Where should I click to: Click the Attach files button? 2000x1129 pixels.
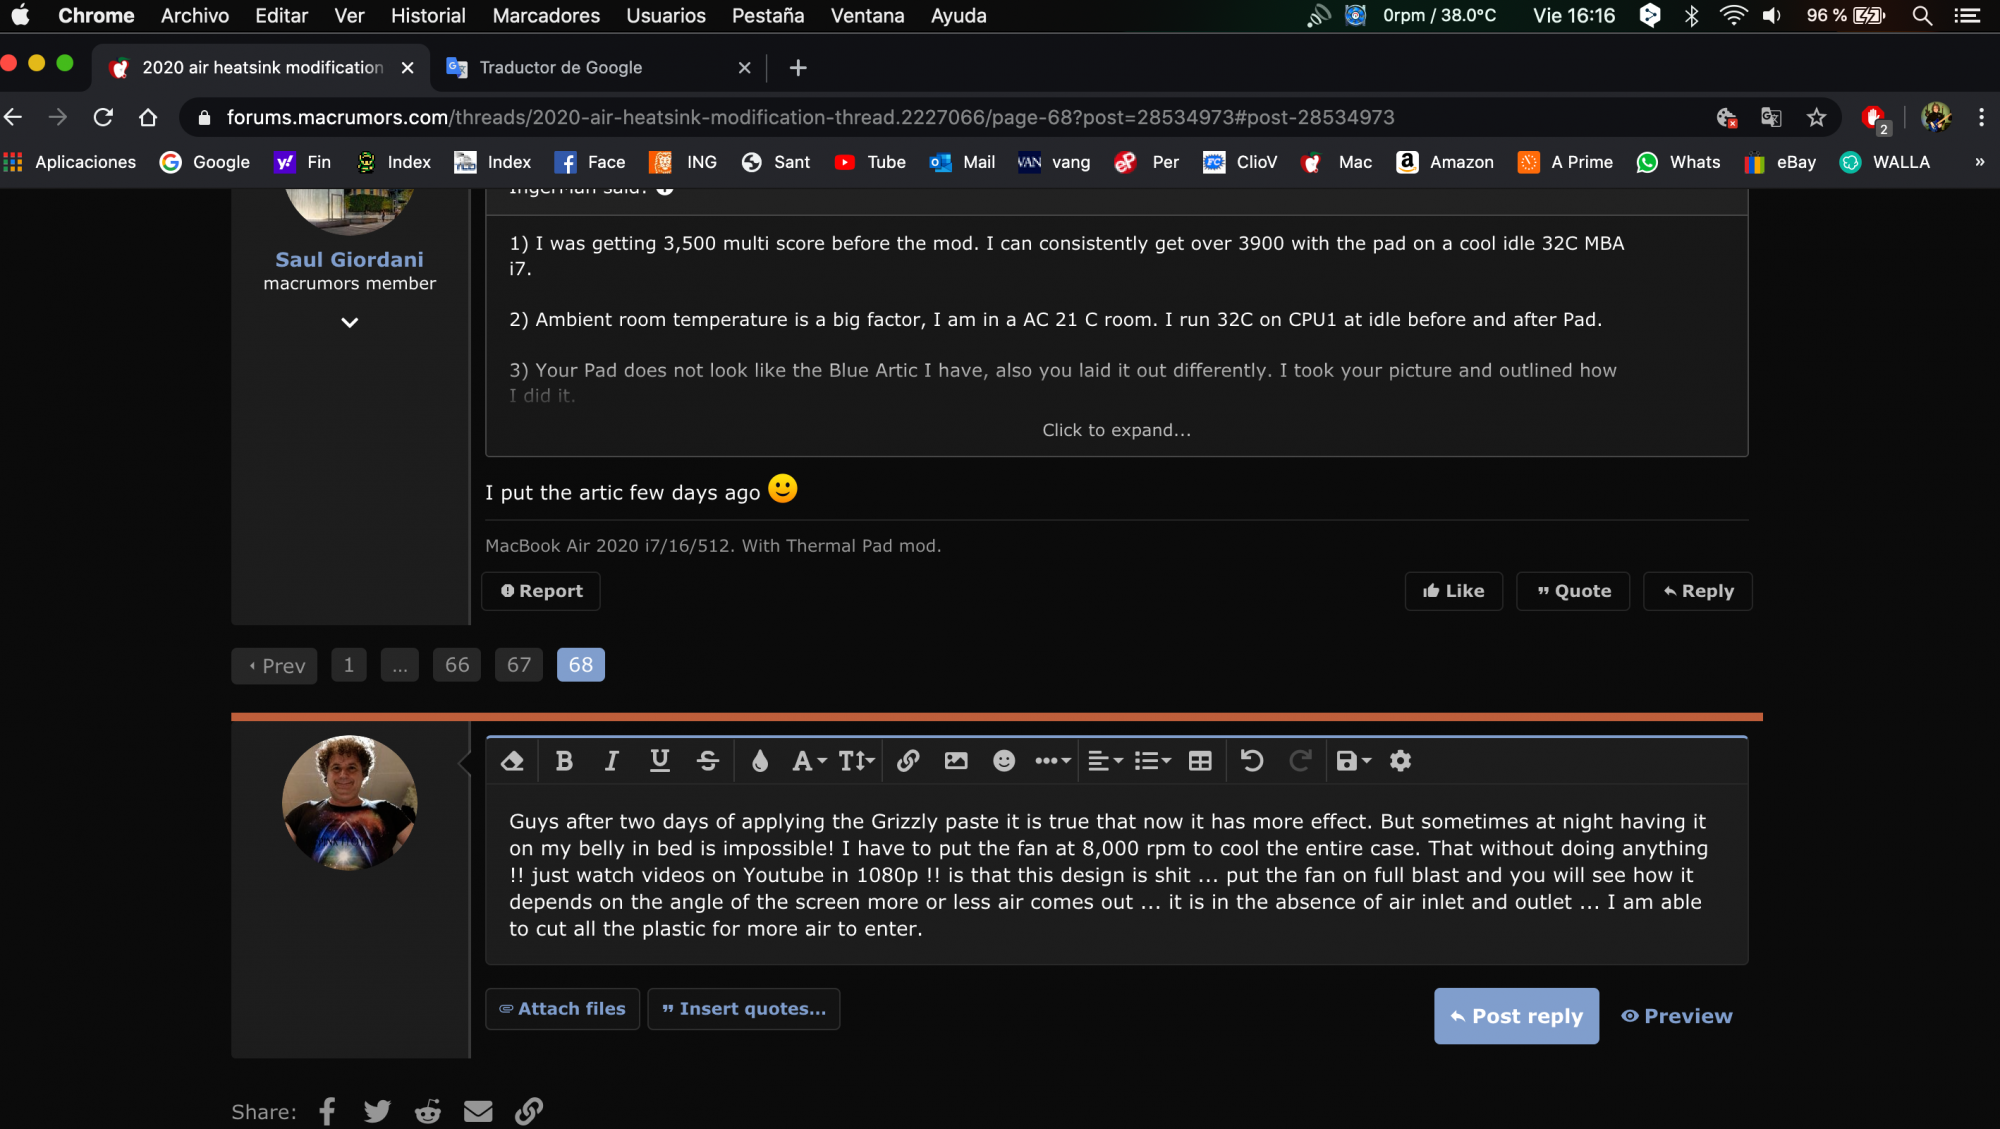(562, 1009)
